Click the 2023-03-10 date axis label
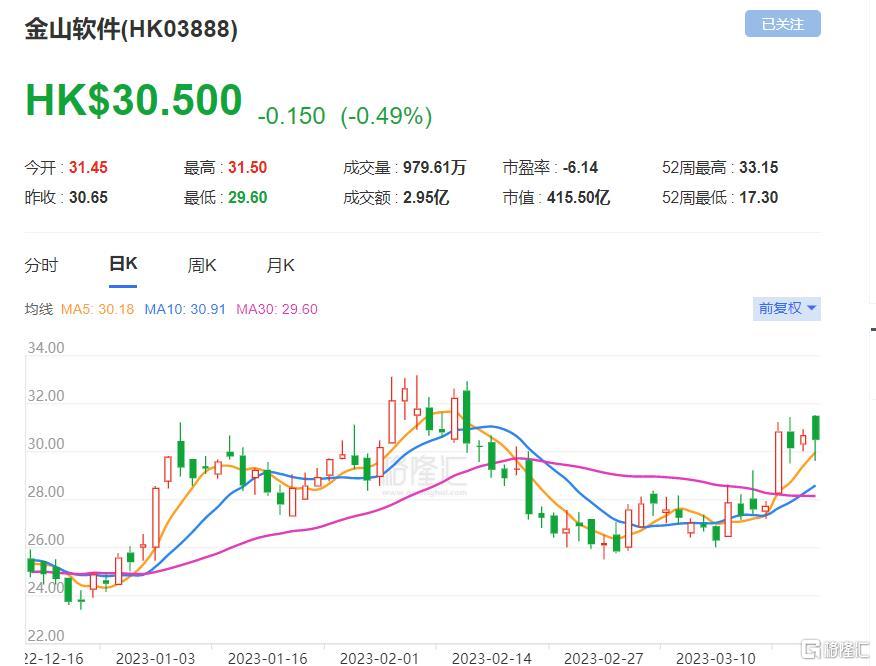Viewport: 876px width, 666px height. (716, 658)
